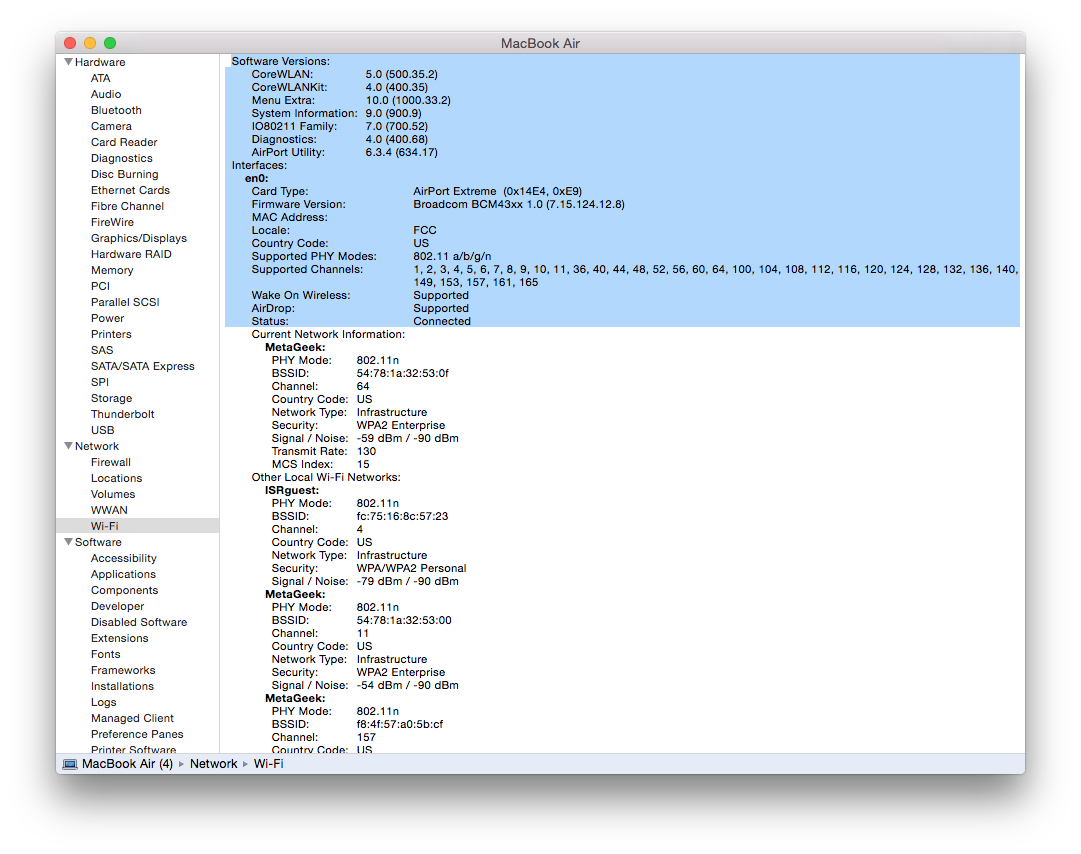Open Installations software item
This screenshot has width=1081, height=854.
tap(123, 686)
